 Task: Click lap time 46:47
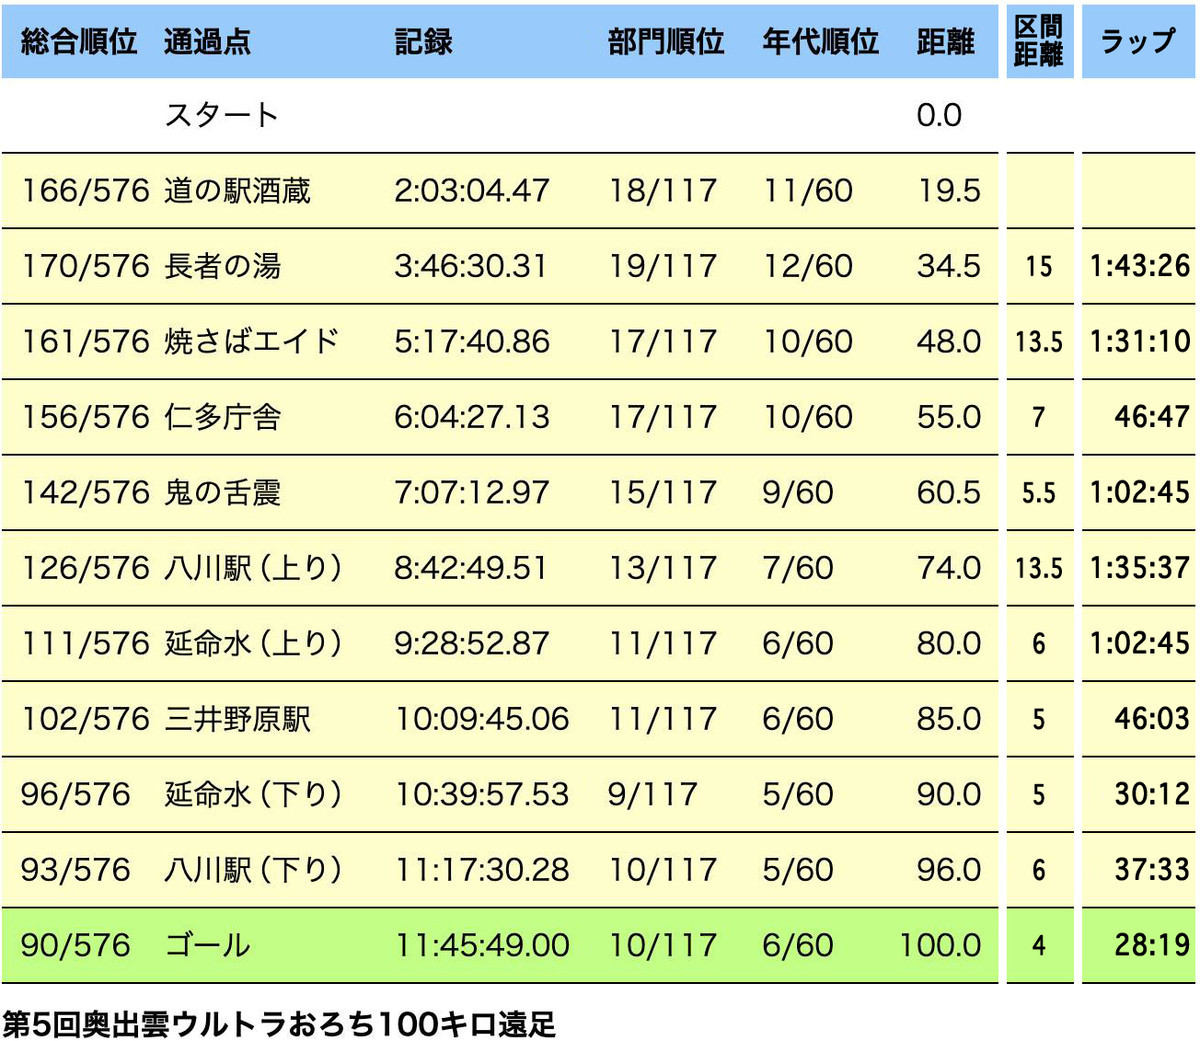point(1152,417)
